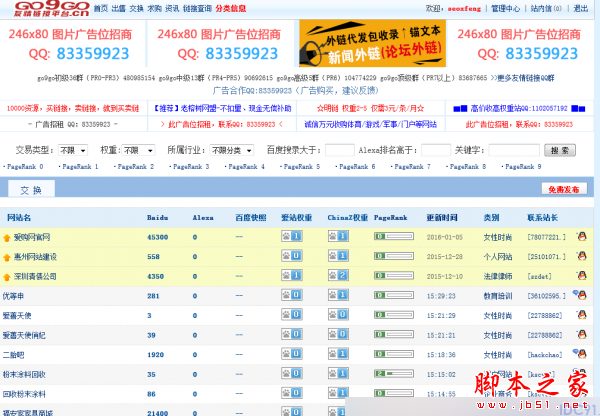Open the red 分类信息 navigation item
Viewport: 600px width, 416px height.
[x=230, y=8]
